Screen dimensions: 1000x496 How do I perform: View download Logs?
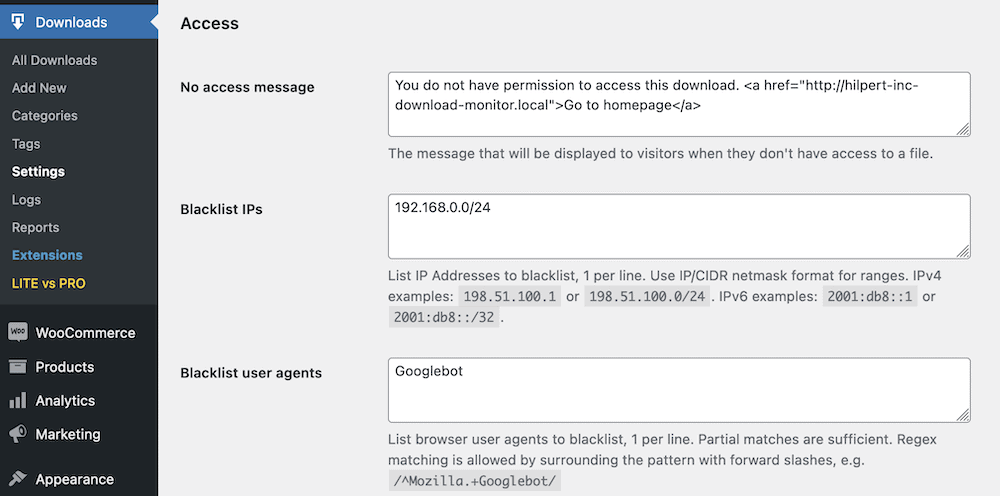pos(26,200)
